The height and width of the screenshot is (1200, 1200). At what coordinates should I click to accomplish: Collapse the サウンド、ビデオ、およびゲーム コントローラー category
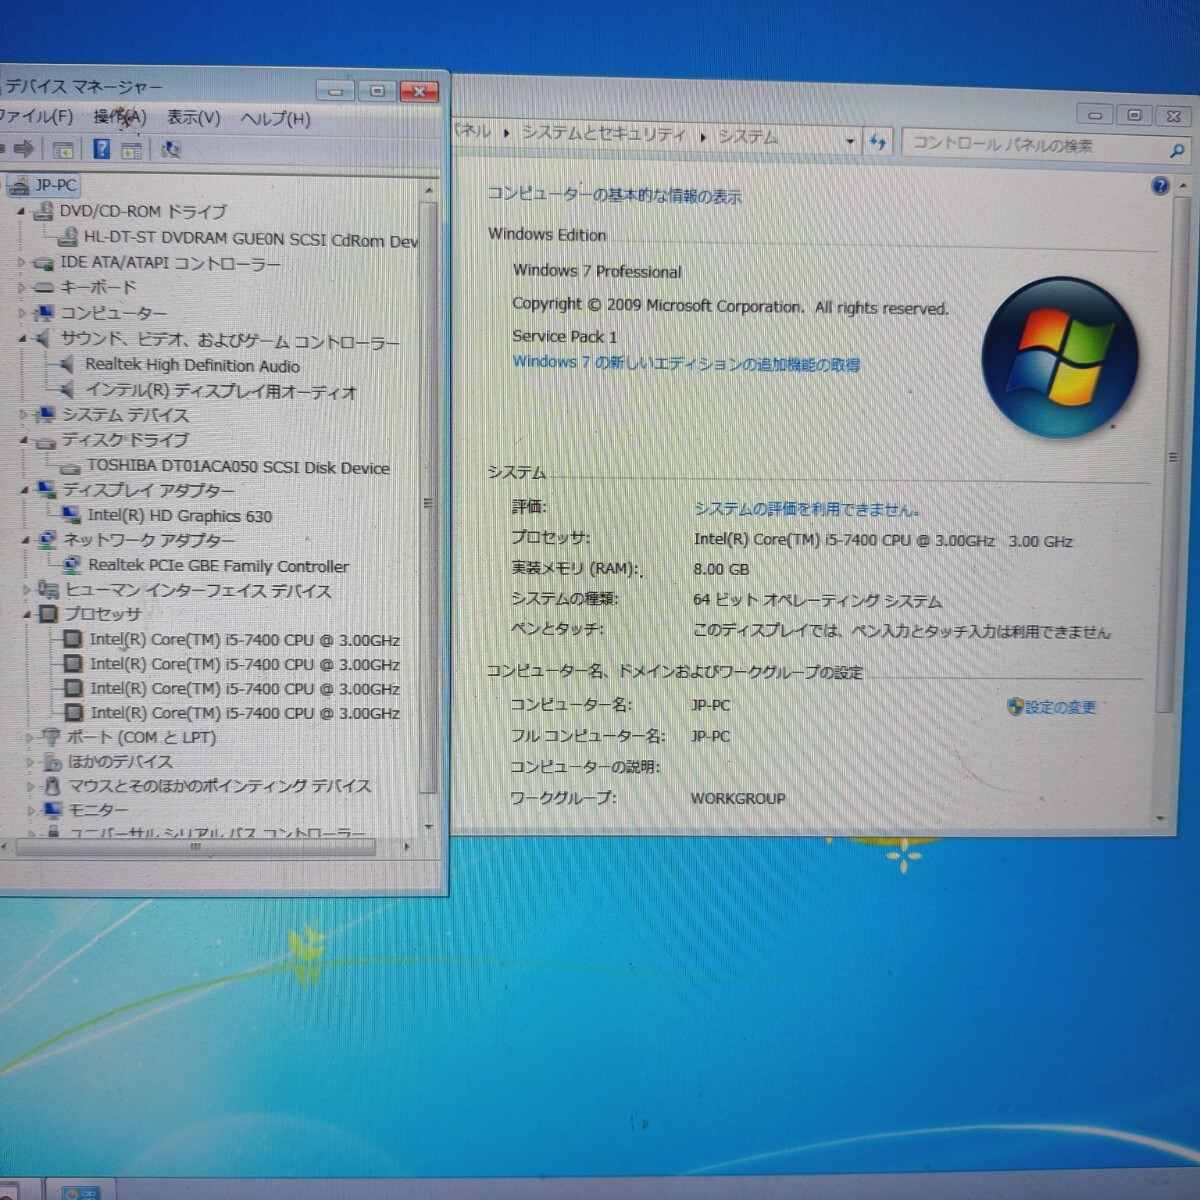point(22,340)
